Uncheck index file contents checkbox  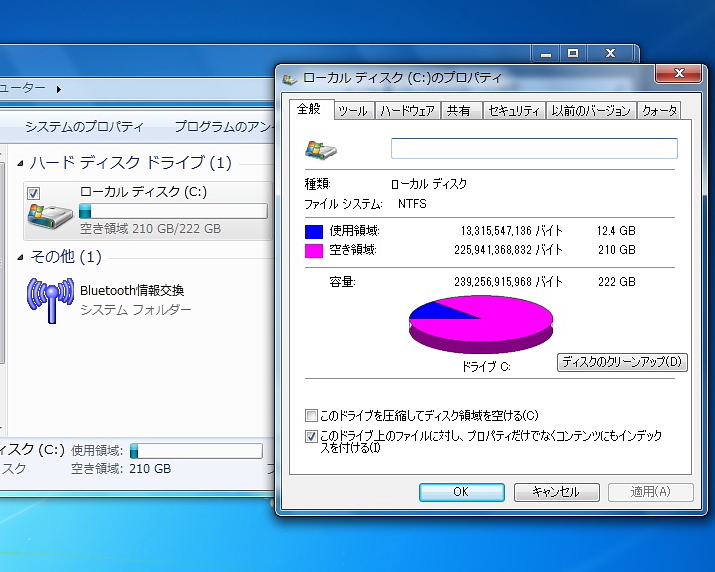[311, 437]
